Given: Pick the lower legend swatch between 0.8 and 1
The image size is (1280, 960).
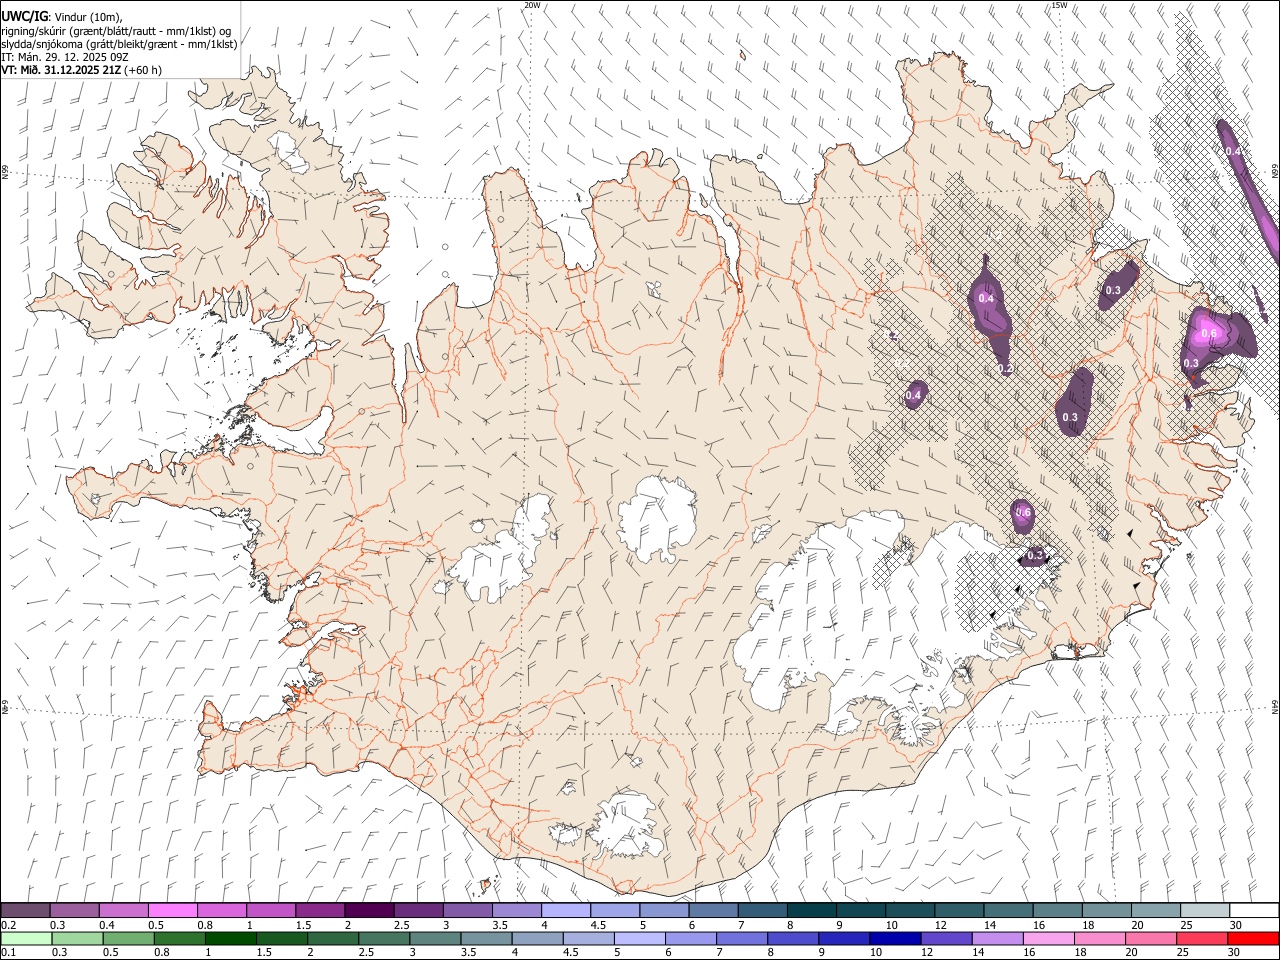Looking at the screenshot, I should [x=180, y=938].
